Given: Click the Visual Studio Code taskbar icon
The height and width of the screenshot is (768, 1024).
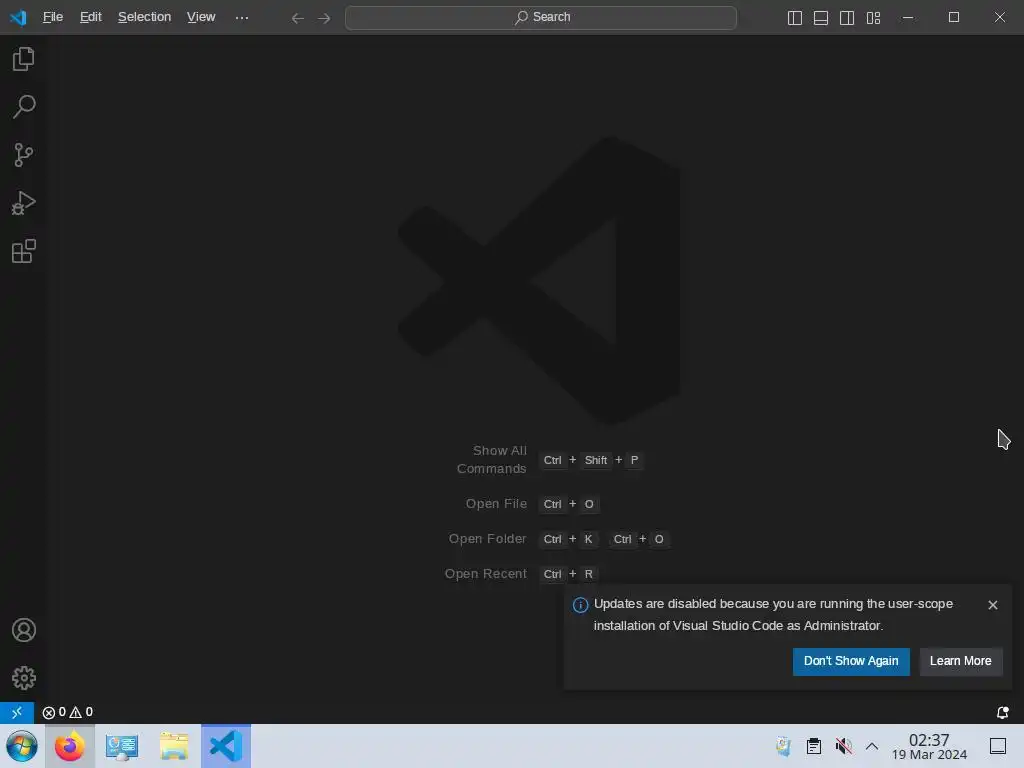Looking at the screenshot, I should (x=226, y=746).
